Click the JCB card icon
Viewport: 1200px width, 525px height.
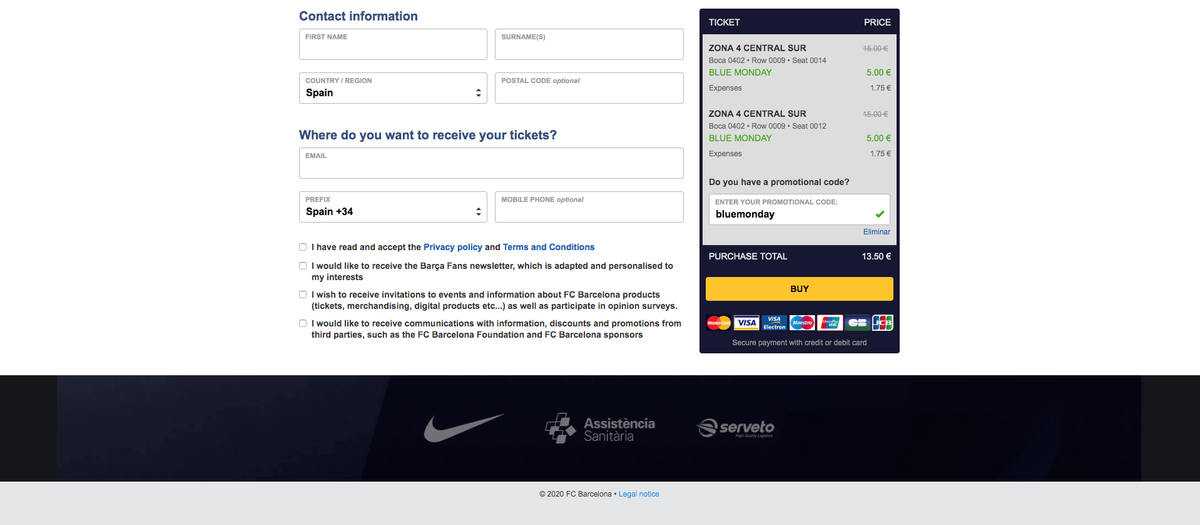click(882, 322)
